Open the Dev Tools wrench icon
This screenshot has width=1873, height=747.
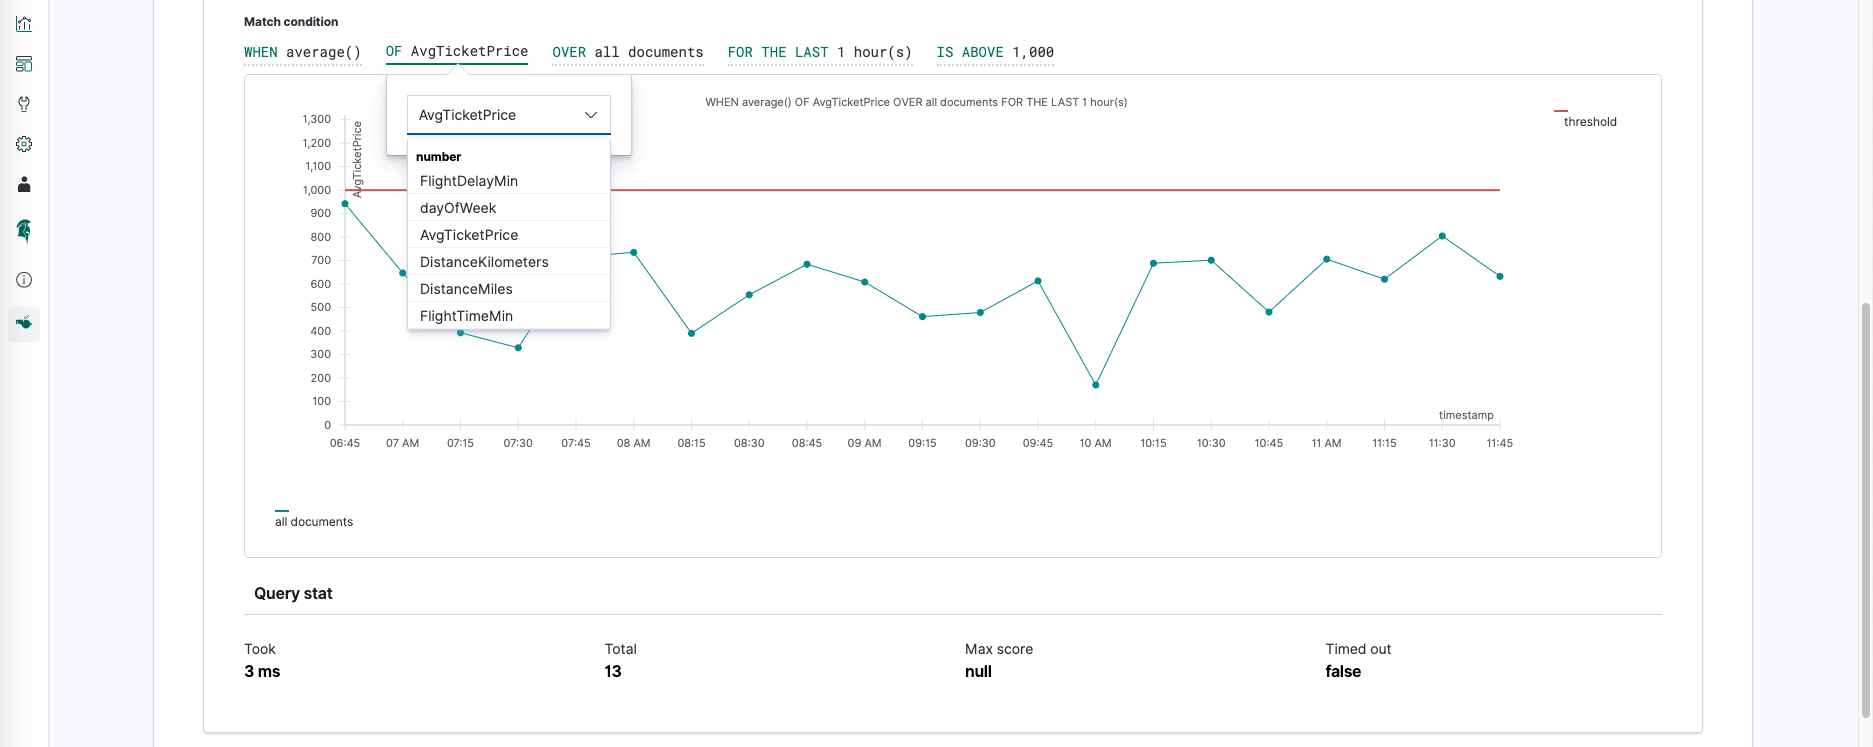coord(24,104)
